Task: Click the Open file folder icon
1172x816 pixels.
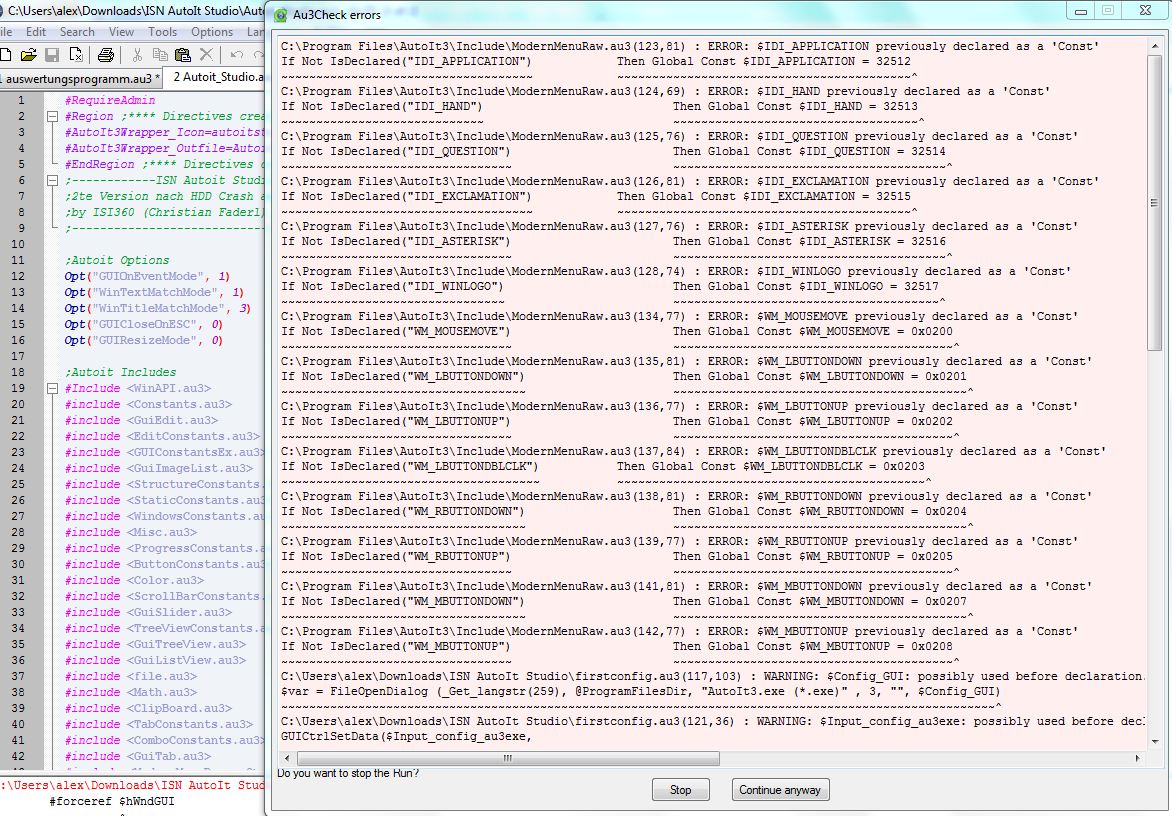Action: click(30, 55)
